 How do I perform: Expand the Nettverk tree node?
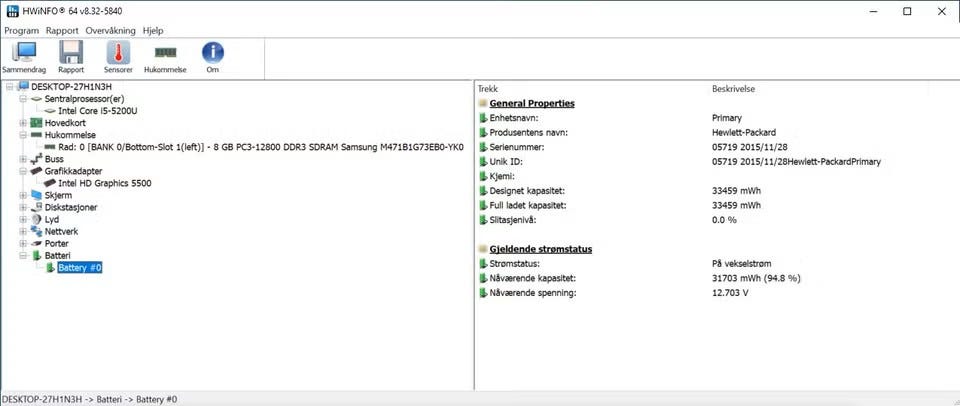tap(23, 231)
